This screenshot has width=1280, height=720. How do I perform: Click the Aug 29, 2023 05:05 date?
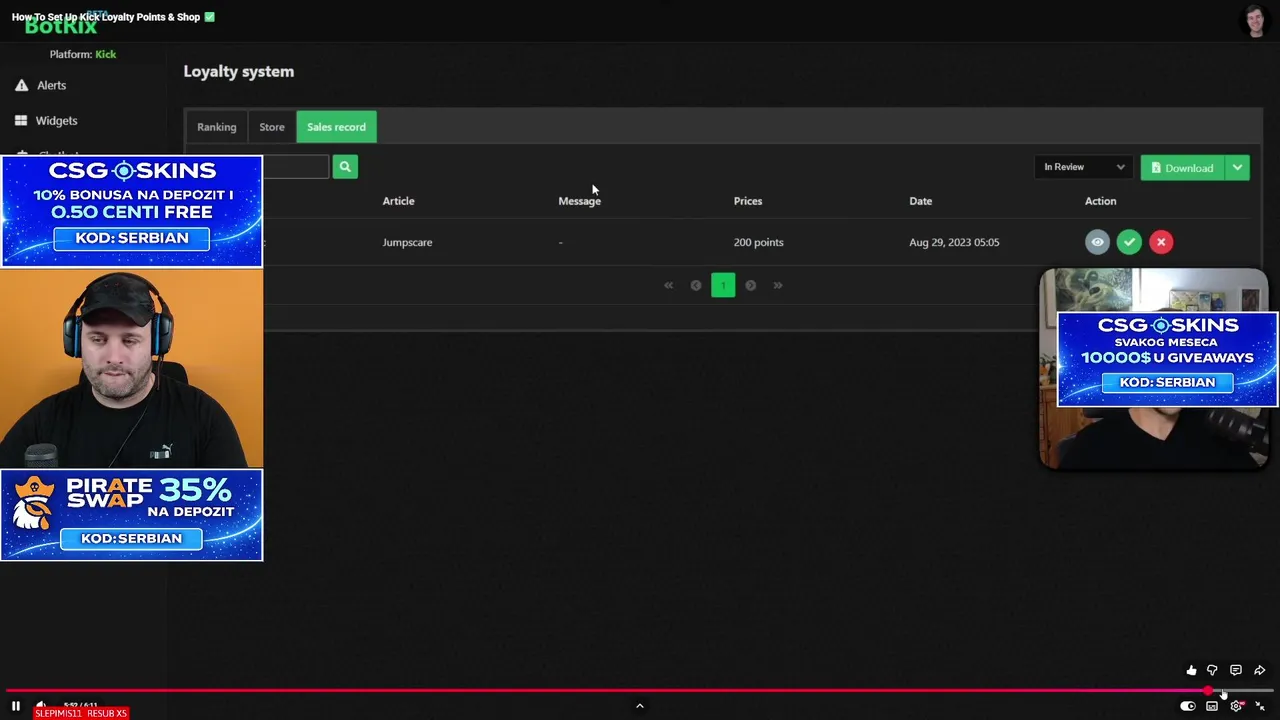(x=954, y=242)
